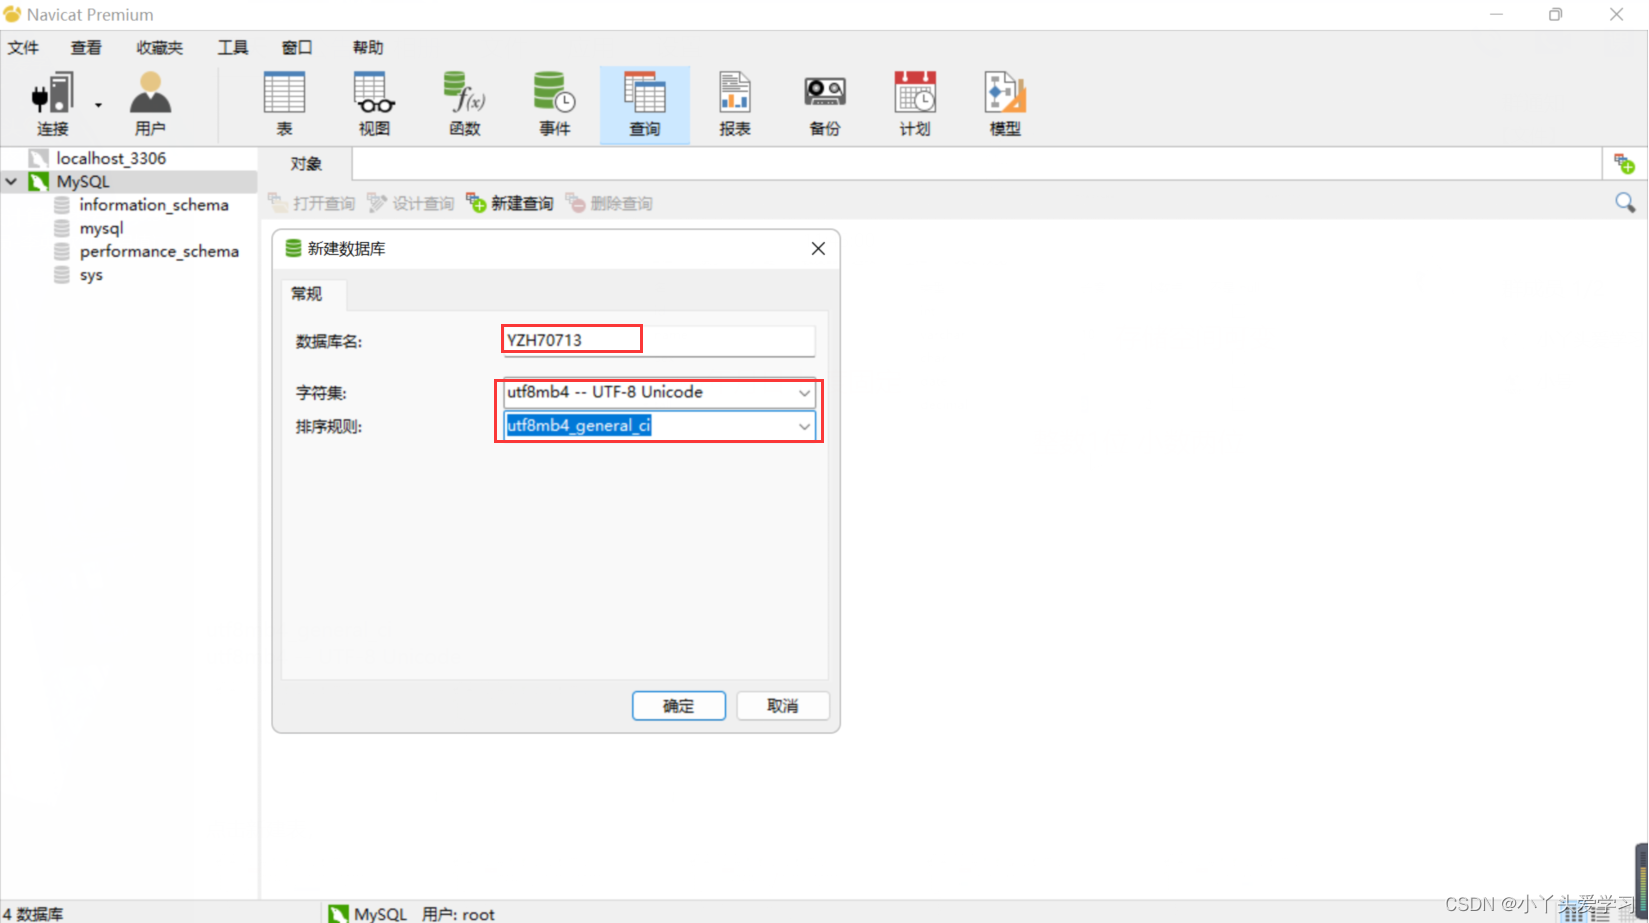The width and height of the screenshot is (1649, 923).
Task: Click the Navicat Premium title icon
Action: pos(12,14)
